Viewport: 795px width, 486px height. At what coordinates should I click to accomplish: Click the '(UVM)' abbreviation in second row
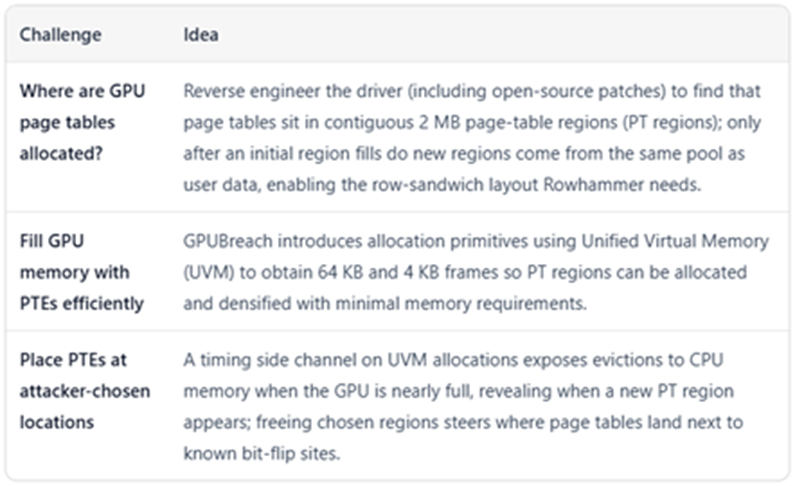coord(208,272)
